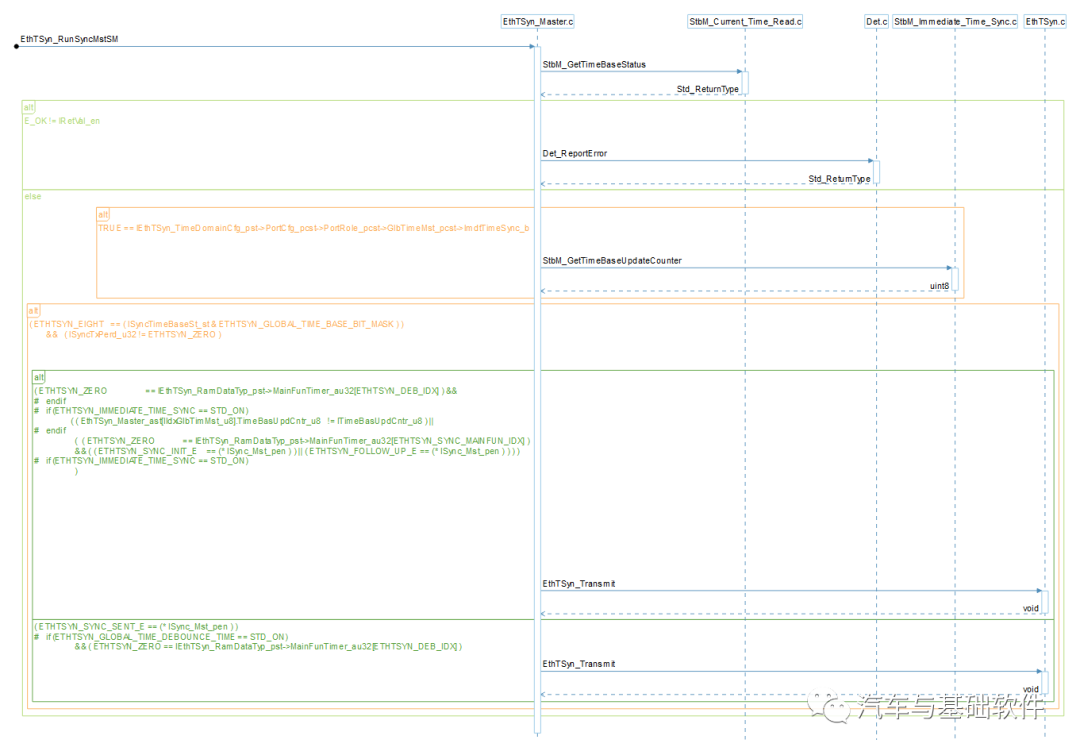Click the StbM_GetTimeBaseStatus message label
The width and height of the screenshot is (1080, 755).
(594, 65)
